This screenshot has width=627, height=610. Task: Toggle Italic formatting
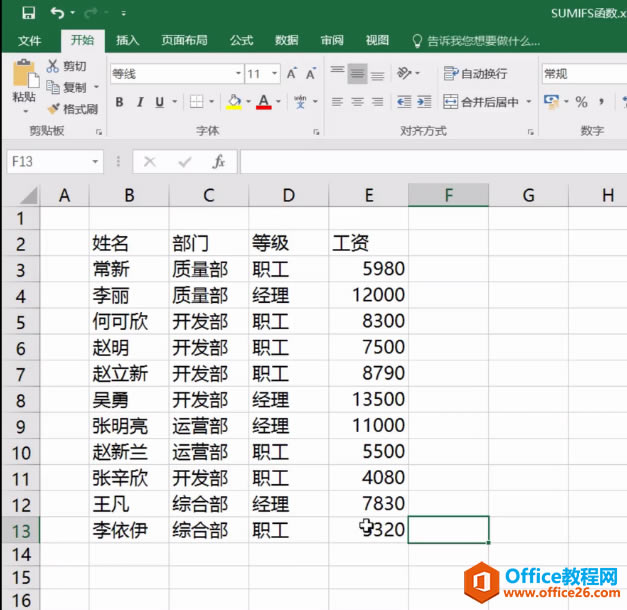140,102
